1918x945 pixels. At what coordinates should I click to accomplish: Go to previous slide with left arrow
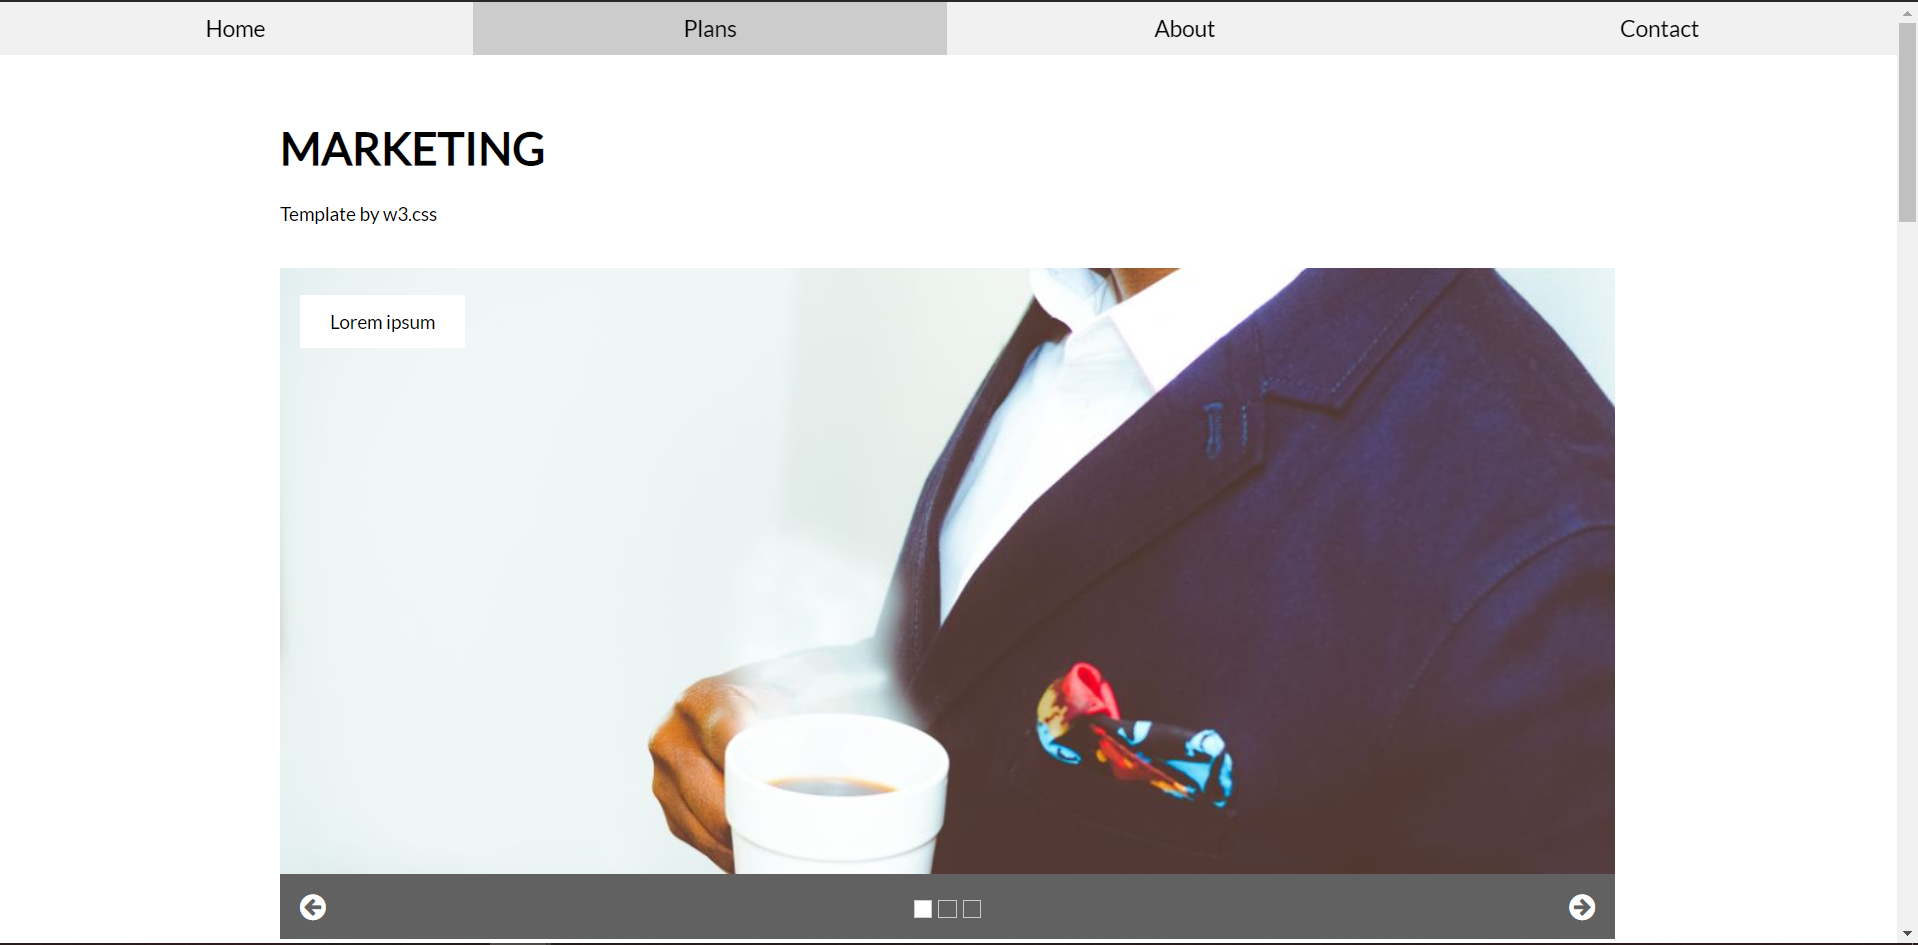tap(313, 907)
